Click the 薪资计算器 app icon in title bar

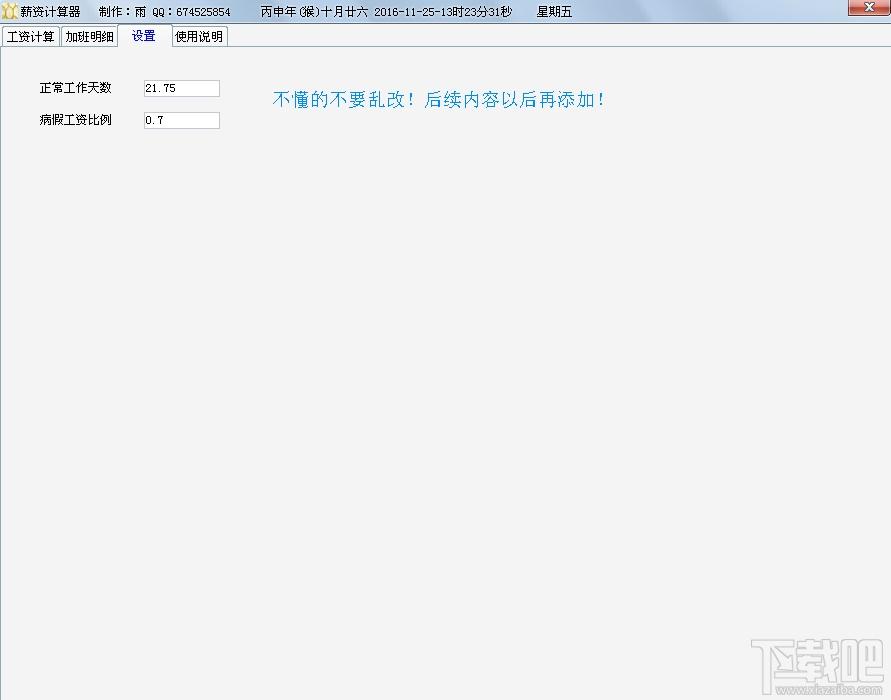[x=10, y=11]
